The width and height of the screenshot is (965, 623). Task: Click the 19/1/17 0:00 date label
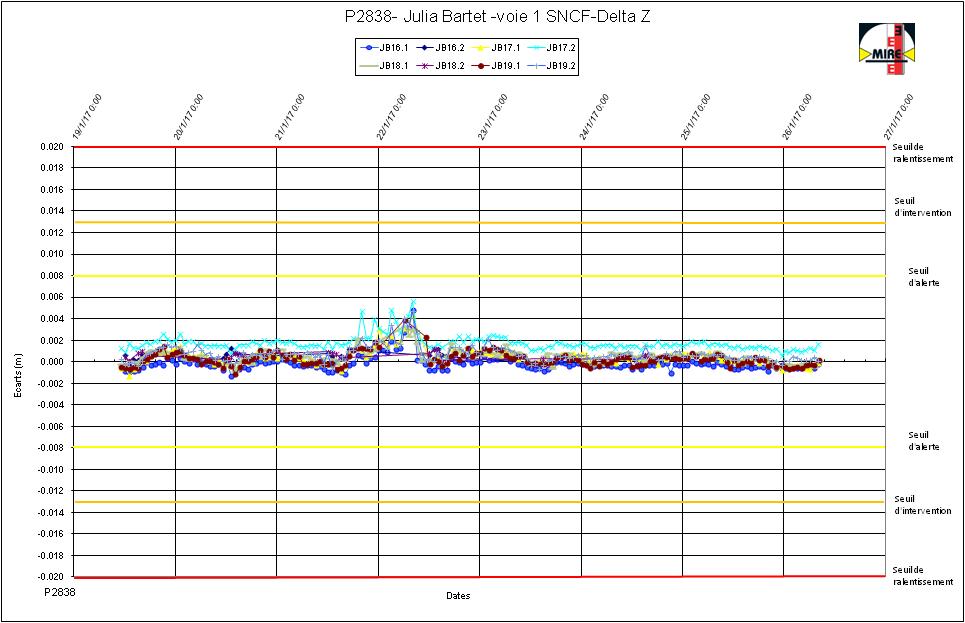87,117
